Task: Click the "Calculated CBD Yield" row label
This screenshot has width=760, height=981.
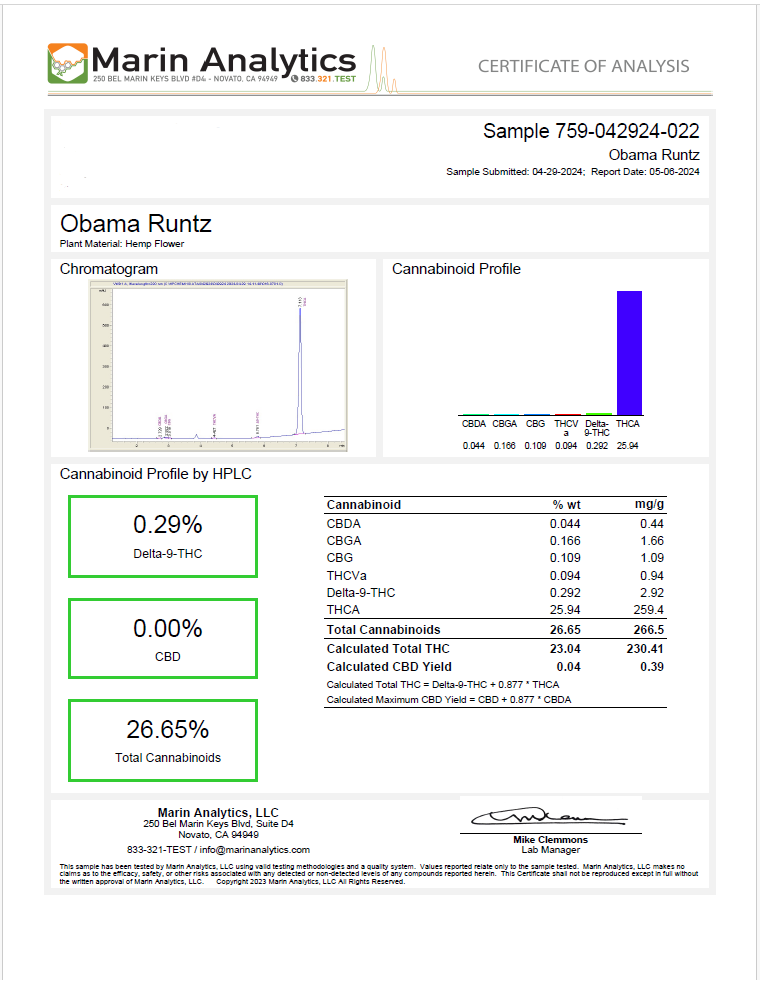Action: [x=389, y=667]
